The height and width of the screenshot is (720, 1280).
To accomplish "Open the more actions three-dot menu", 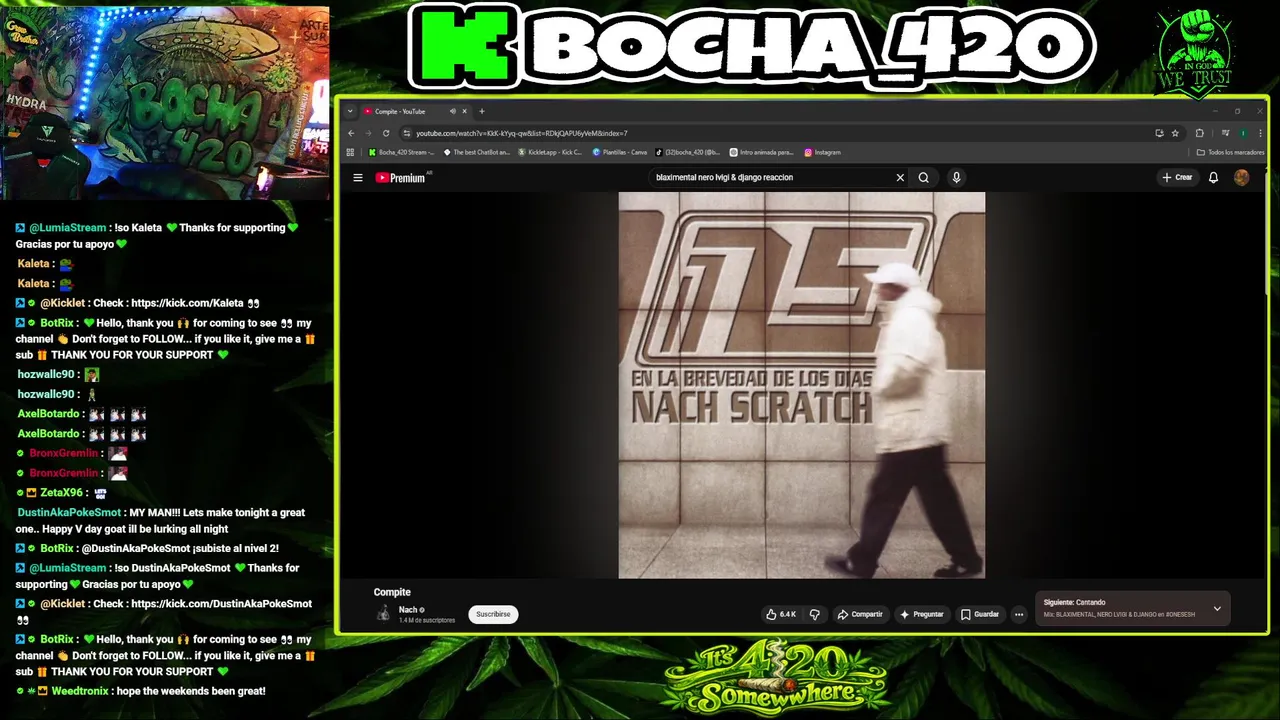I will click(1019, 614).
